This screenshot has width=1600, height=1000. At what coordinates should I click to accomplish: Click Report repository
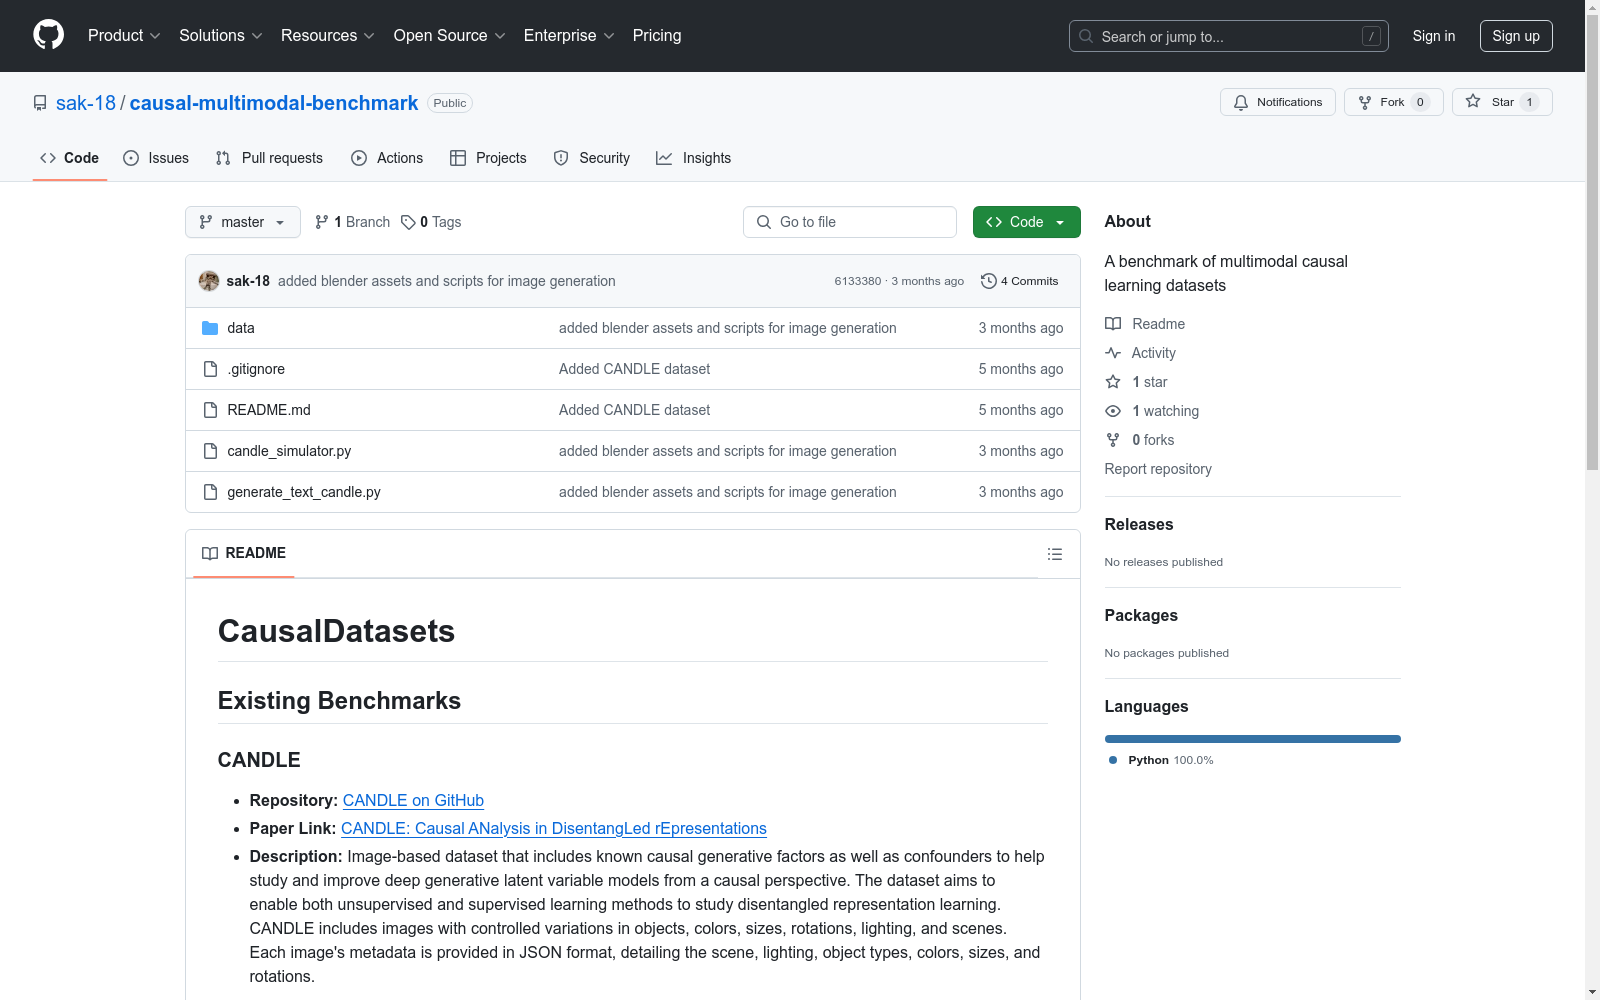pyautogui.click(x=1158, y=469)
